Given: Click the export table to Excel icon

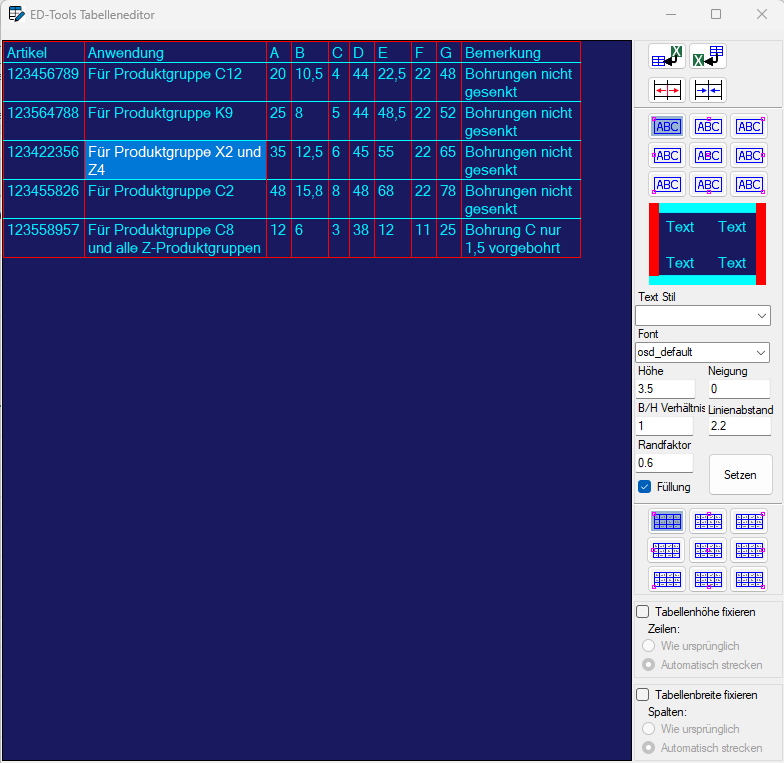Looking at the screenshot, I should tap(708, 57).
